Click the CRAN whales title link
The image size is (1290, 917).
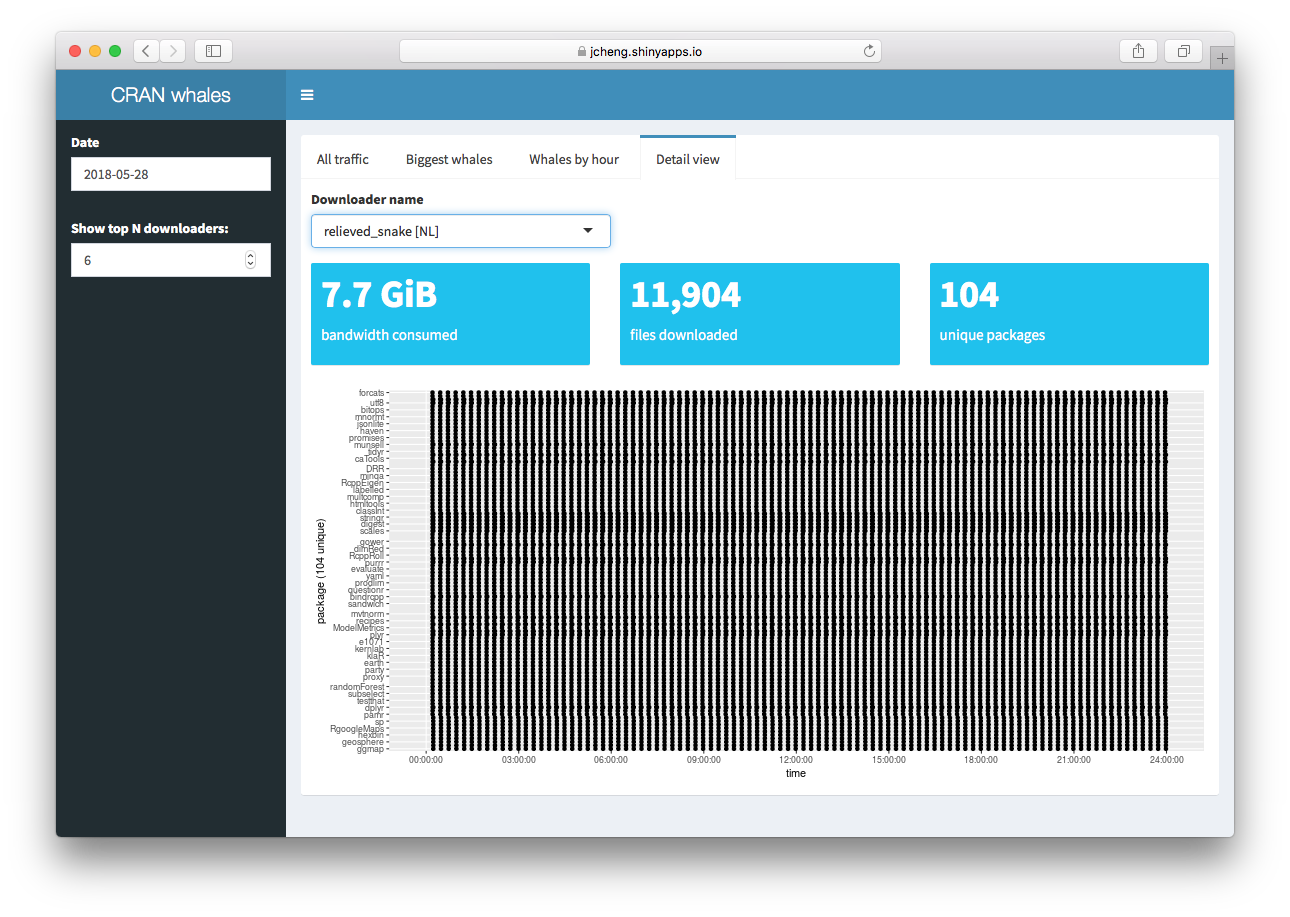(171, 94)
